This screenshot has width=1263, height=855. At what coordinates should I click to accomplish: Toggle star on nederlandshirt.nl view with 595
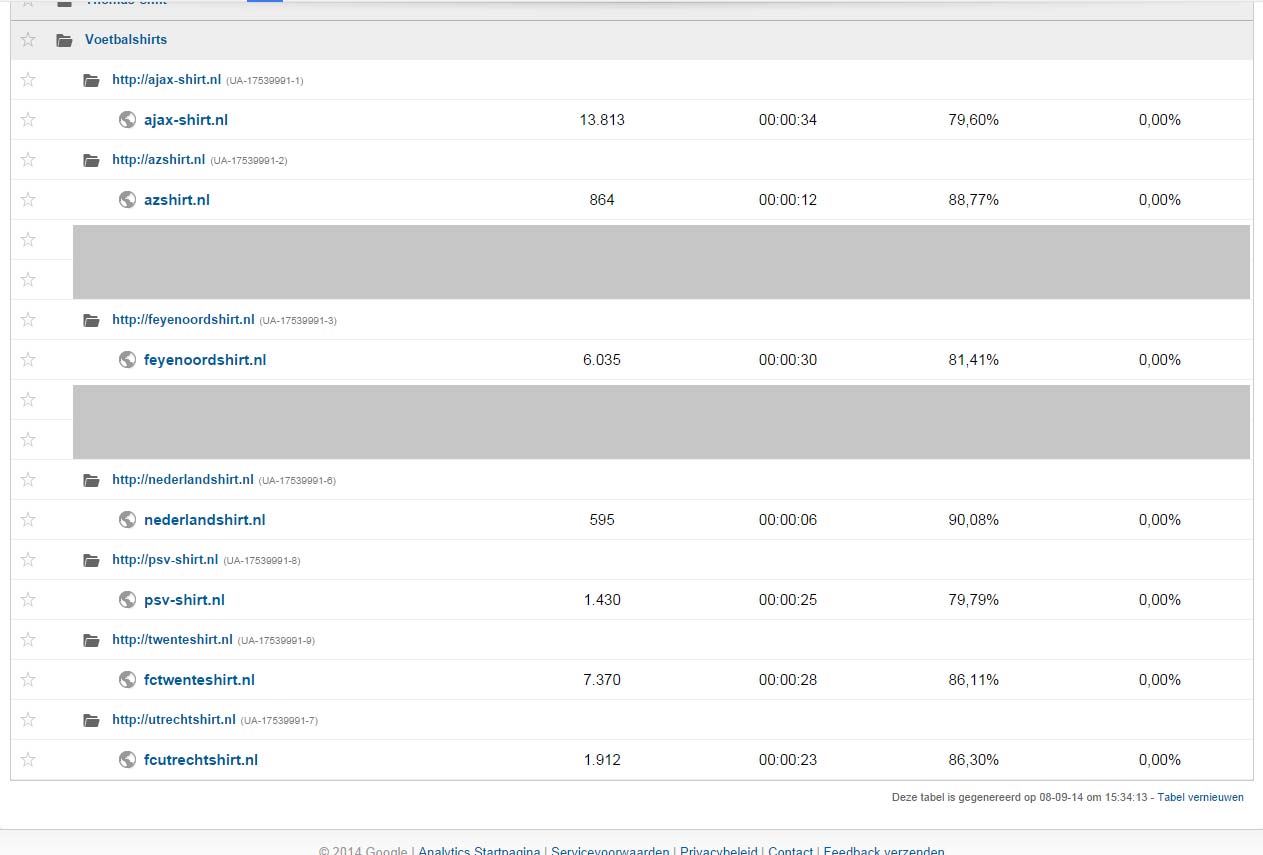click(28, 520)
